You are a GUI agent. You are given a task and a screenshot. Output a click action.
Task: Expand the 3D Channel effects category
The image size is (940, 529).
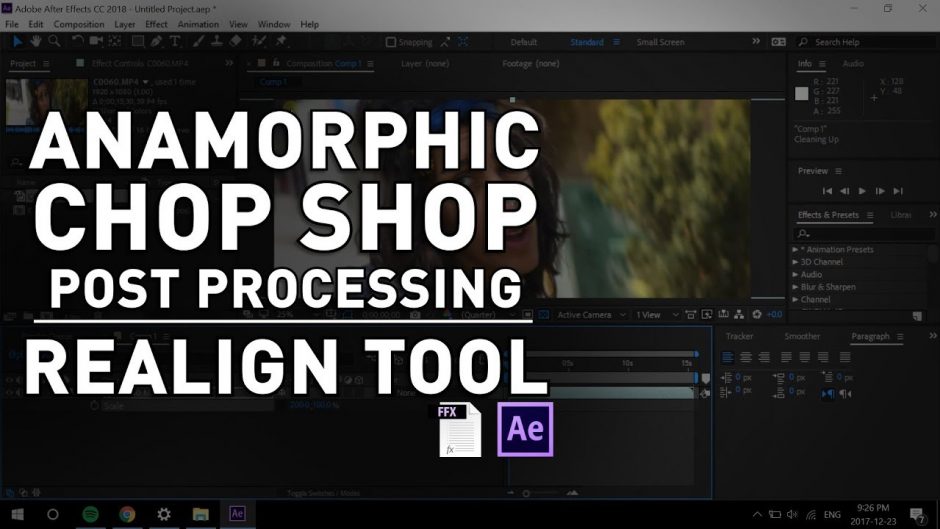pyautogui.click(x=796, y=262)
